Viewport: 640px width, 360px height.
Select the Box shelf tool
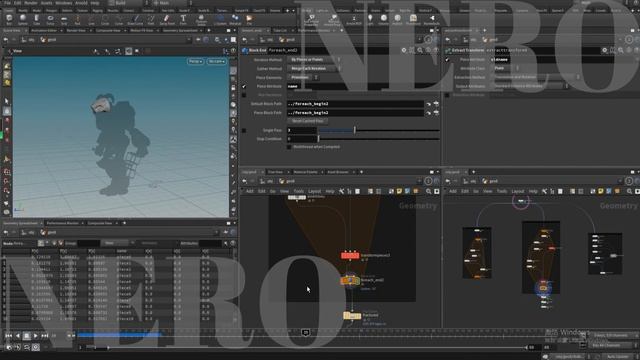point(9,19)
